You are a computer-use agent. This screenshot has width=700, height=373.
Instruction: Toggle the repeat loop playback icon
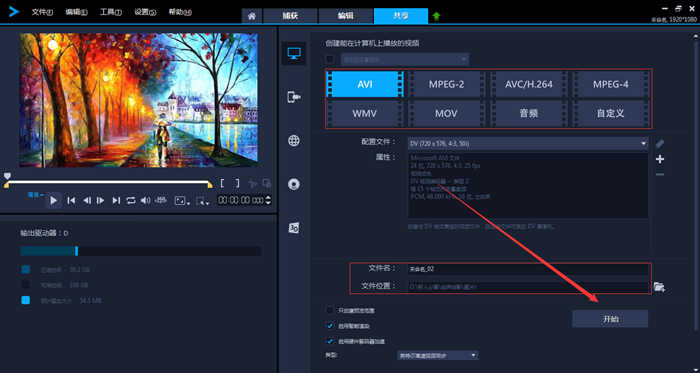tap(131, 200)
